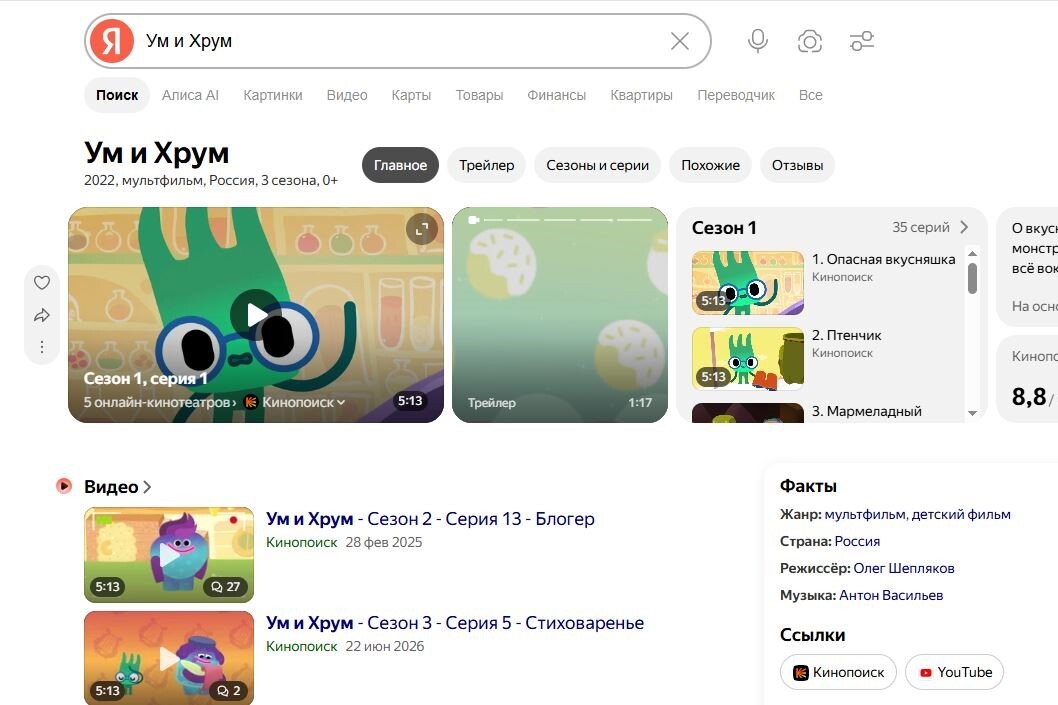
Task: Select the Сезоны и серии tab
Action: (597, 165)
